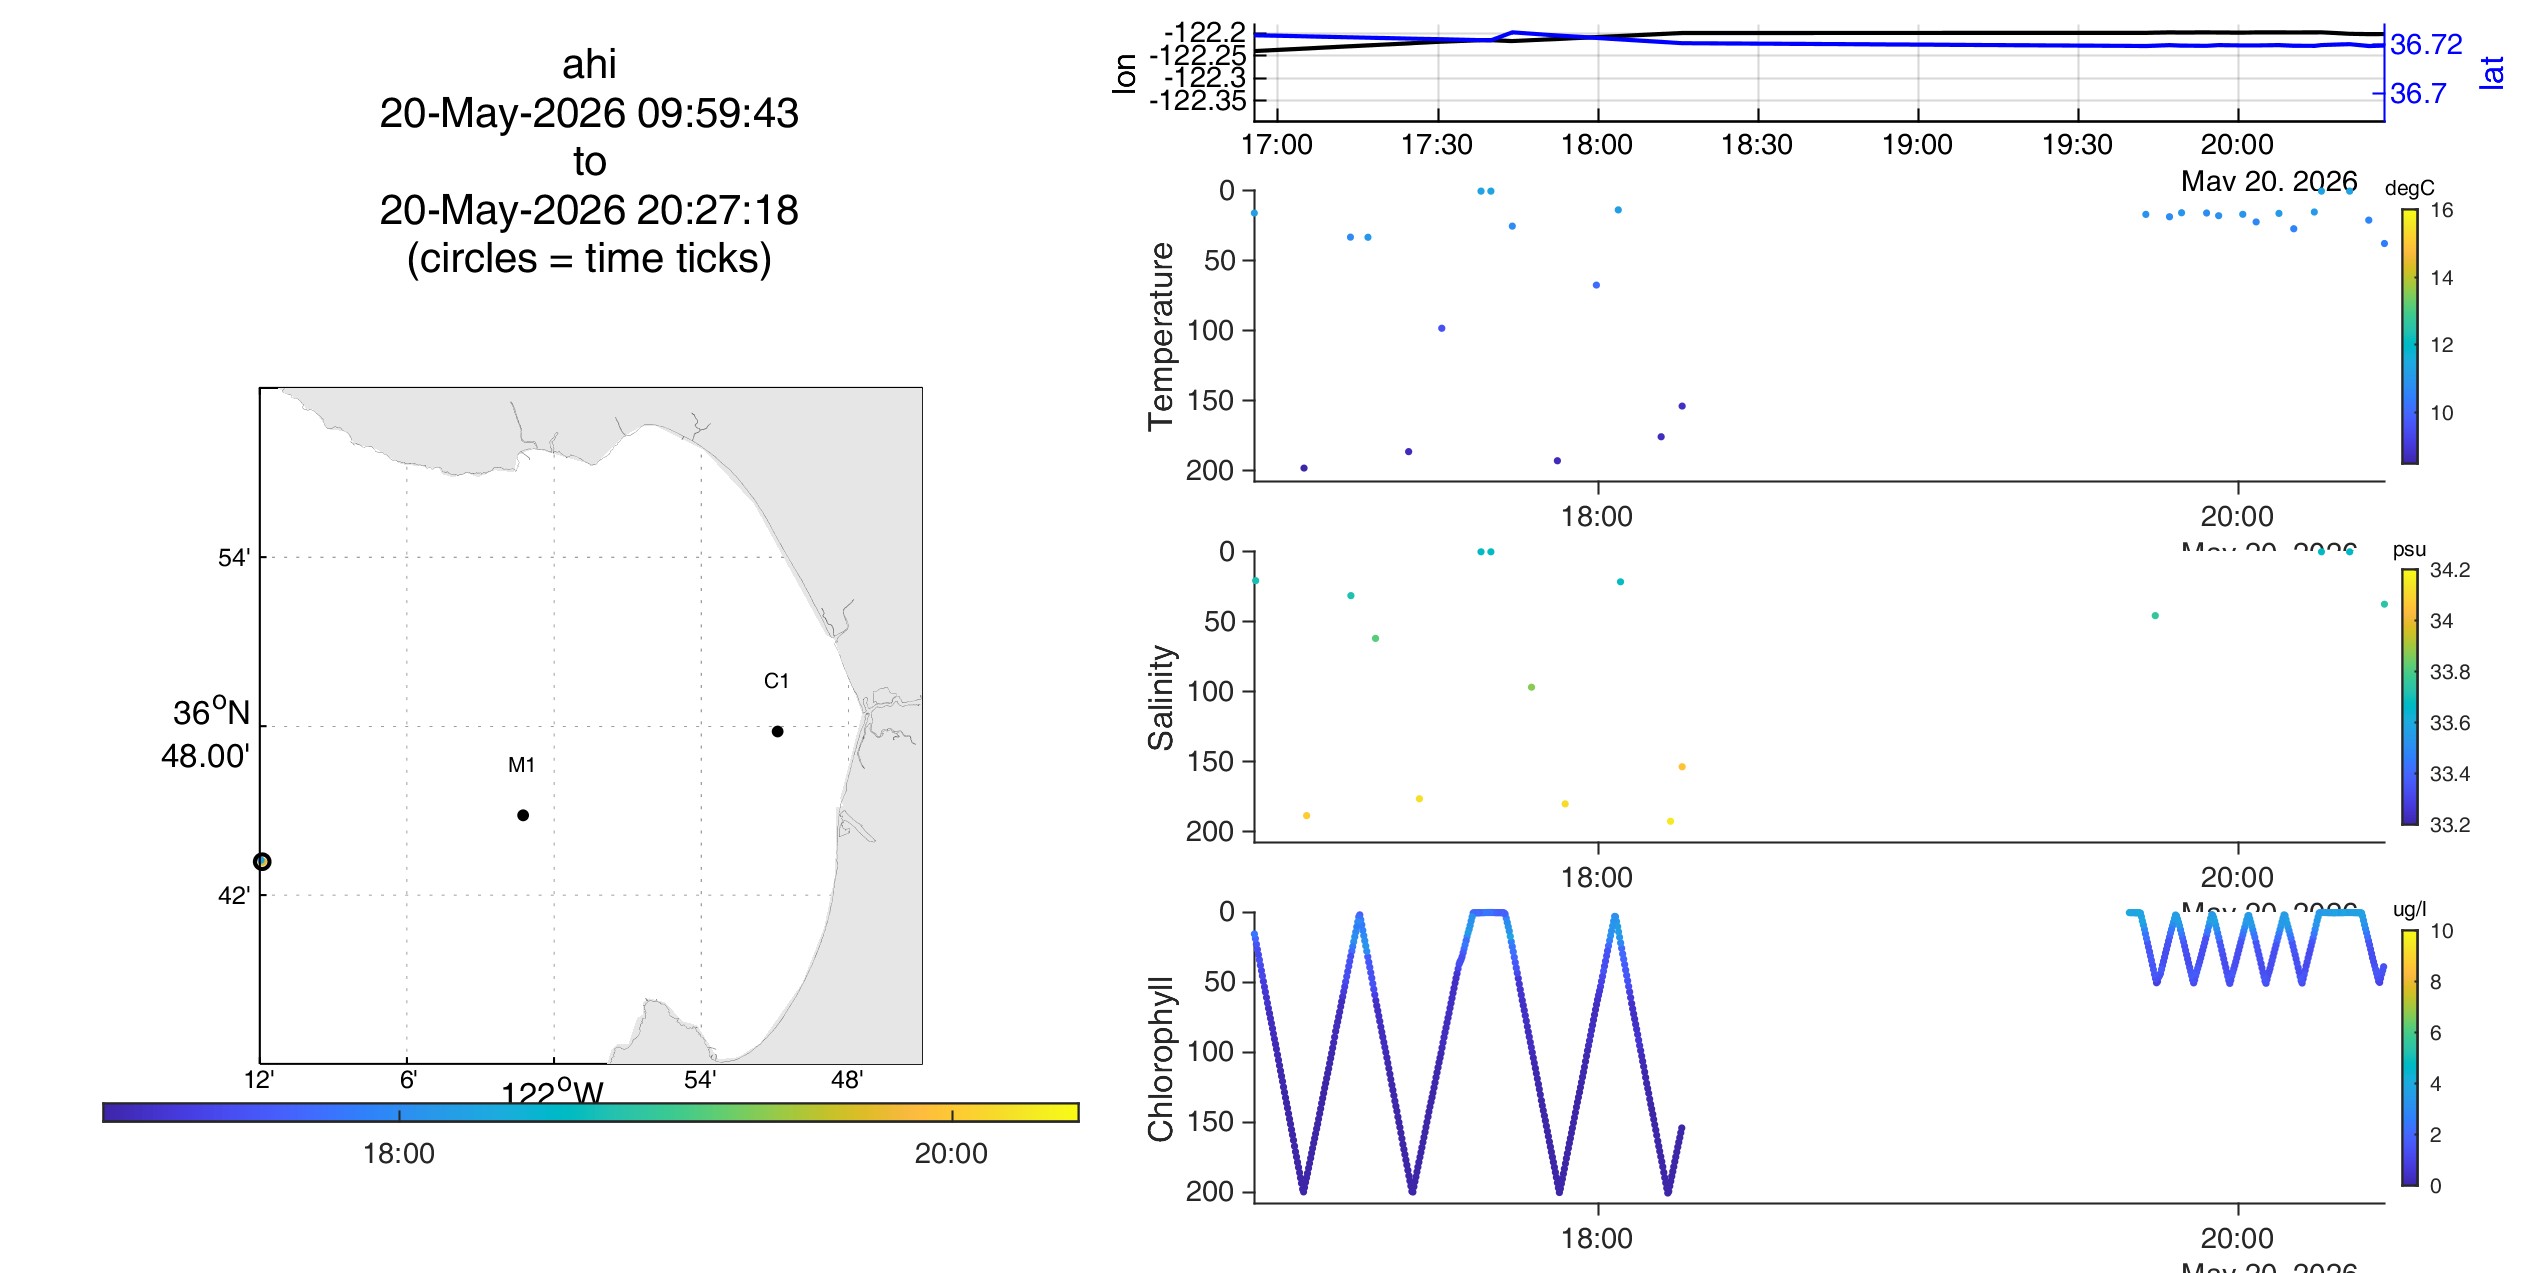2545x1273 pixels.
Task: Click the 17:30 tick on the lon/lat plot
Action: coord(1437,144)
